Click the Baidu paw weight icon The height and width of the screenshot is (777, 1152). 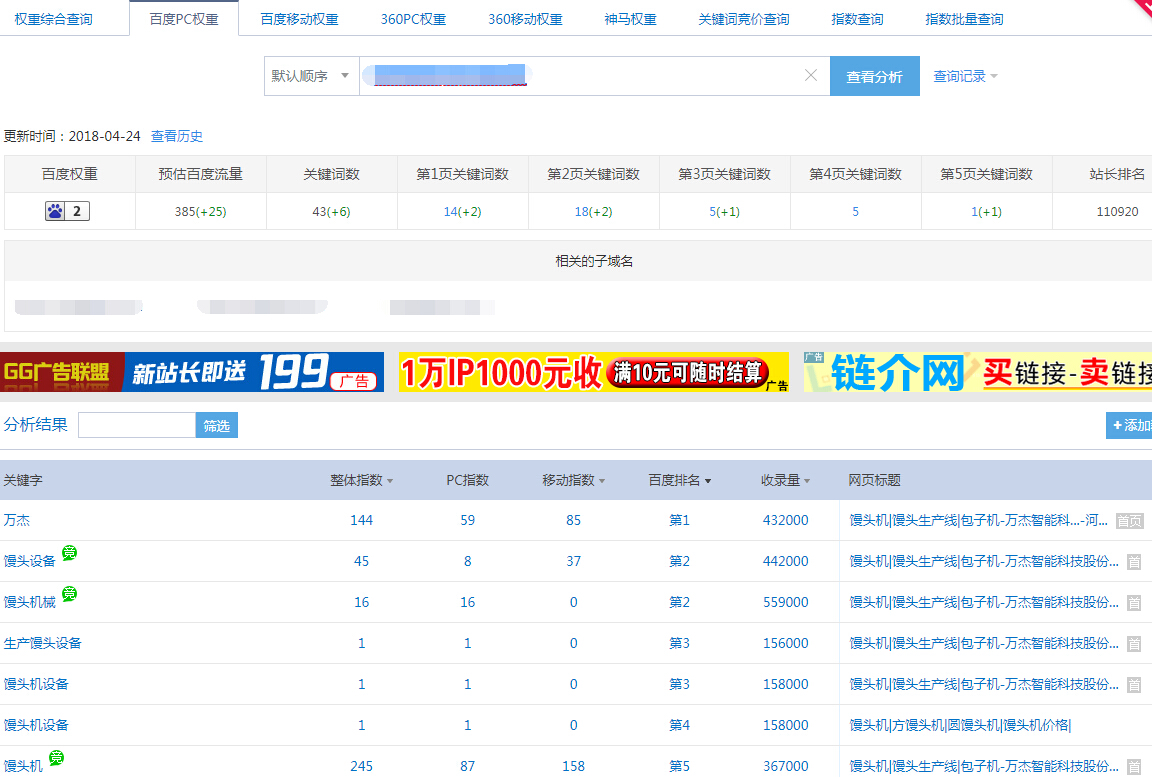point(55,211)
